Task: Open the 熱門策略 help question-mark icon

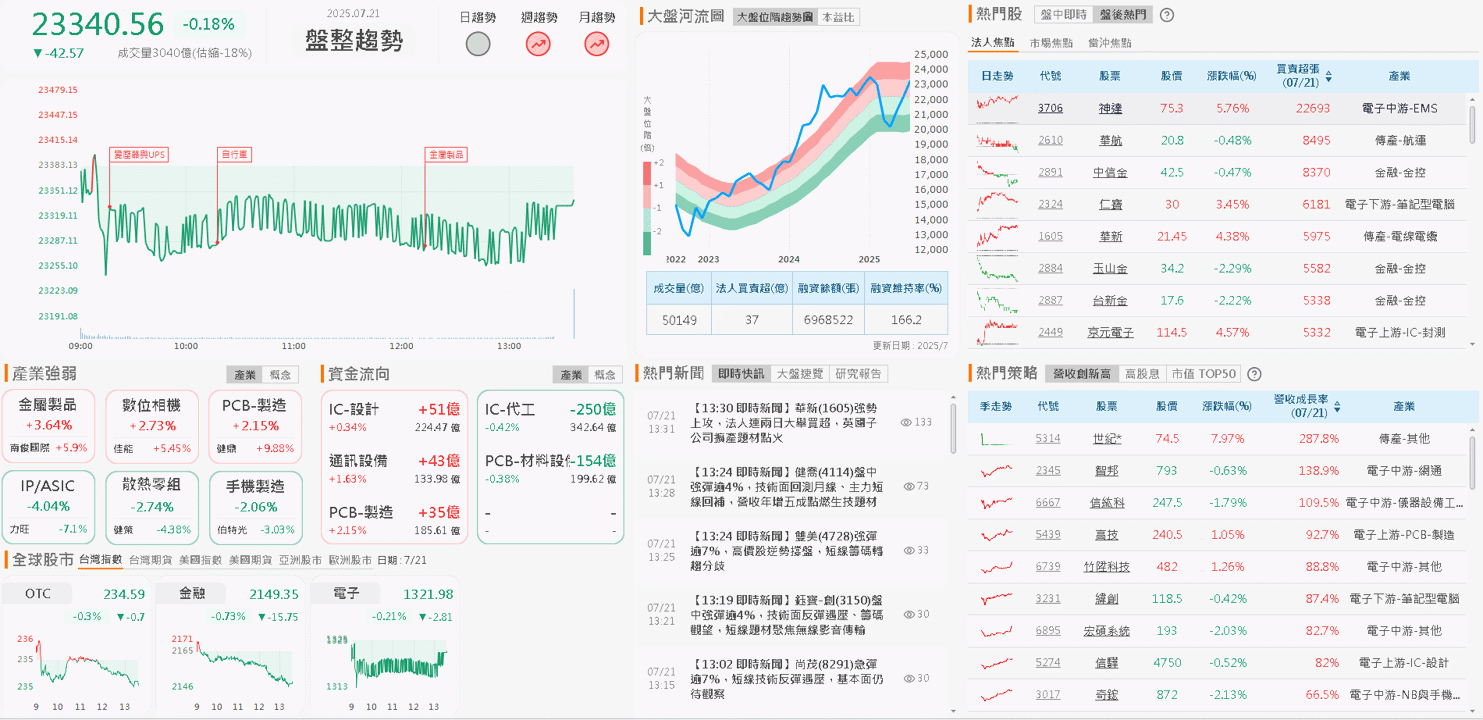Action: [x=1254, y=374]
